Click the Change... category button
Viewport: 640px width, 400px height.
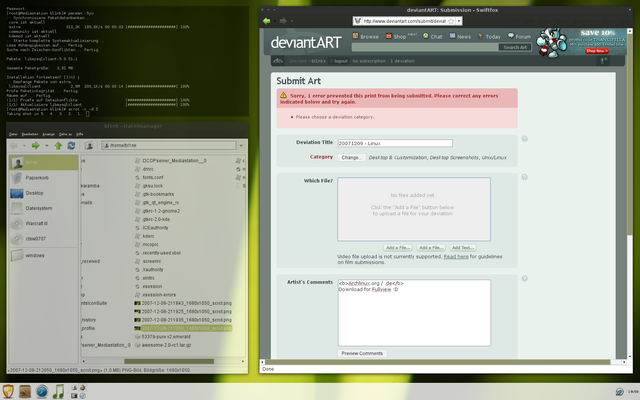pyautogui.click(x=351, y=158)
